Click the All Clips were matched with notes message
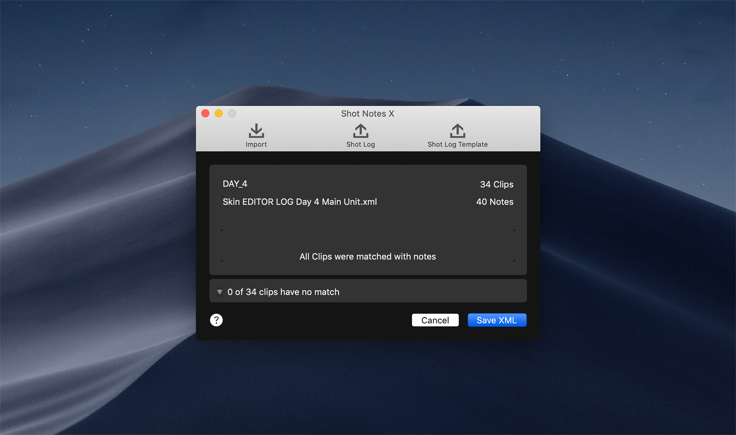Image resolution: width=736 pixels, height=435 pixels. [x=368, y=257]
